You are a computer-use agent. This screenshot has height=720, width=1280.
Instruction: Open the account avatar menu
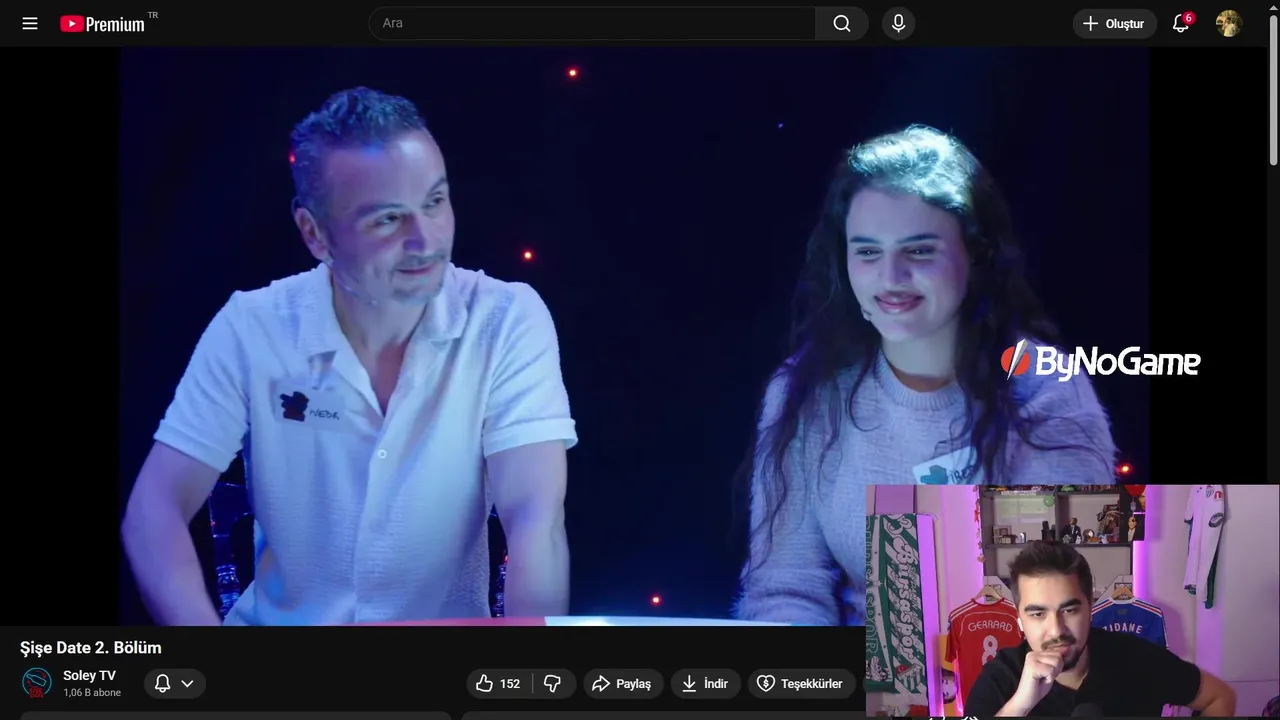coord(1229,23)
